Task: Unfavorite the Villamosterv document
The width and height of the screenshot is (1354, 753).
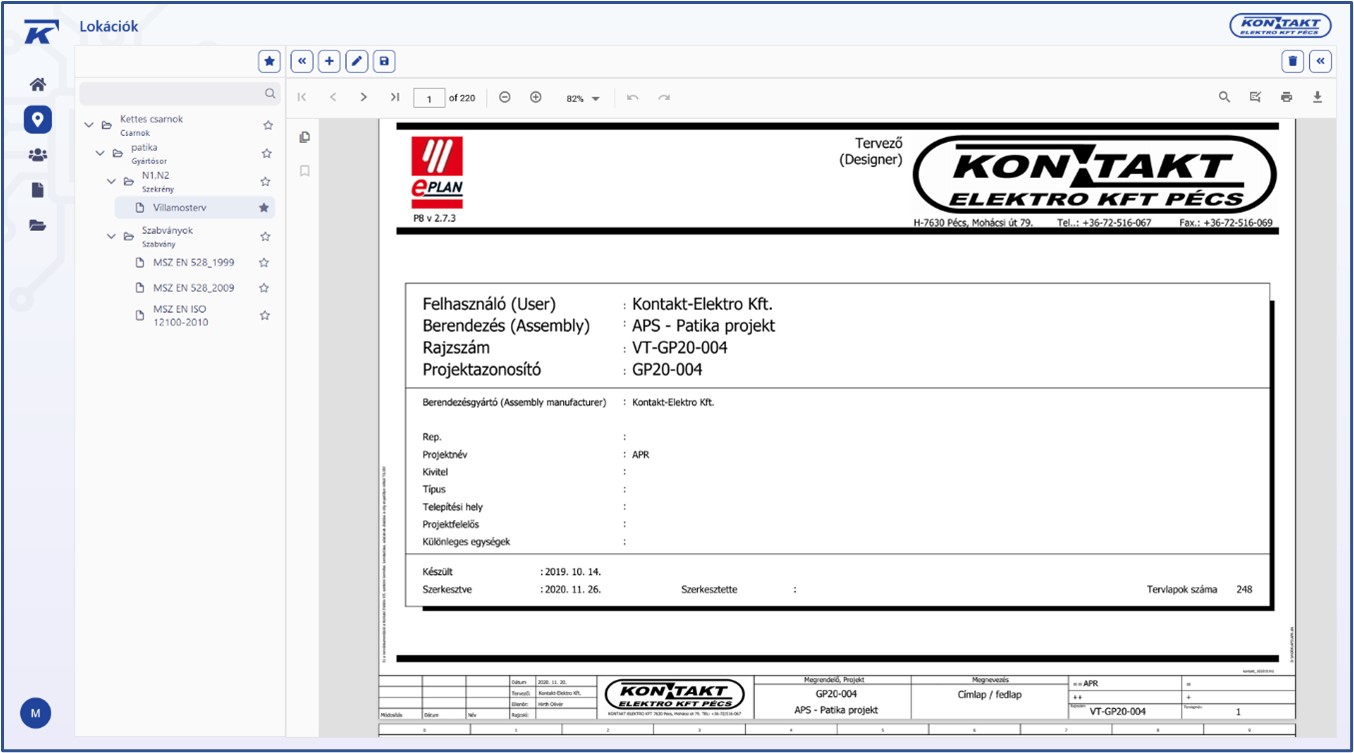Action: [x=264, y=208]
